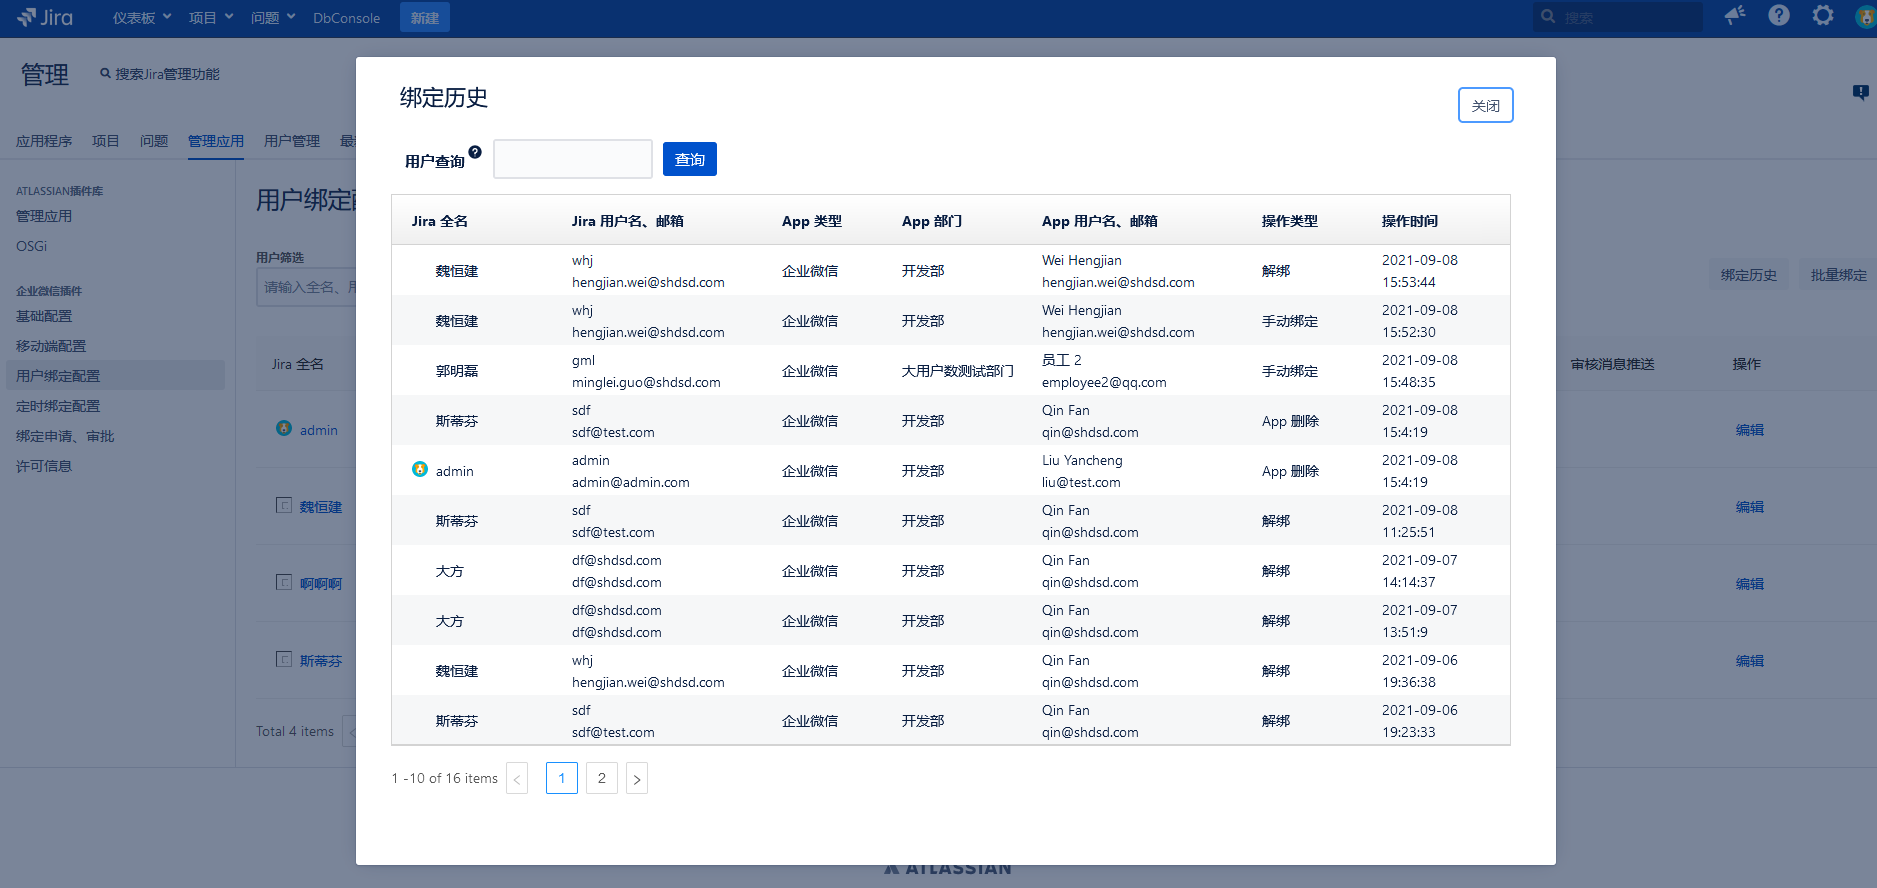Image resolution: width=1877 pixels, height=888 pixels.
Task: Switch to the 用户管理 tab
Action: 292,141
